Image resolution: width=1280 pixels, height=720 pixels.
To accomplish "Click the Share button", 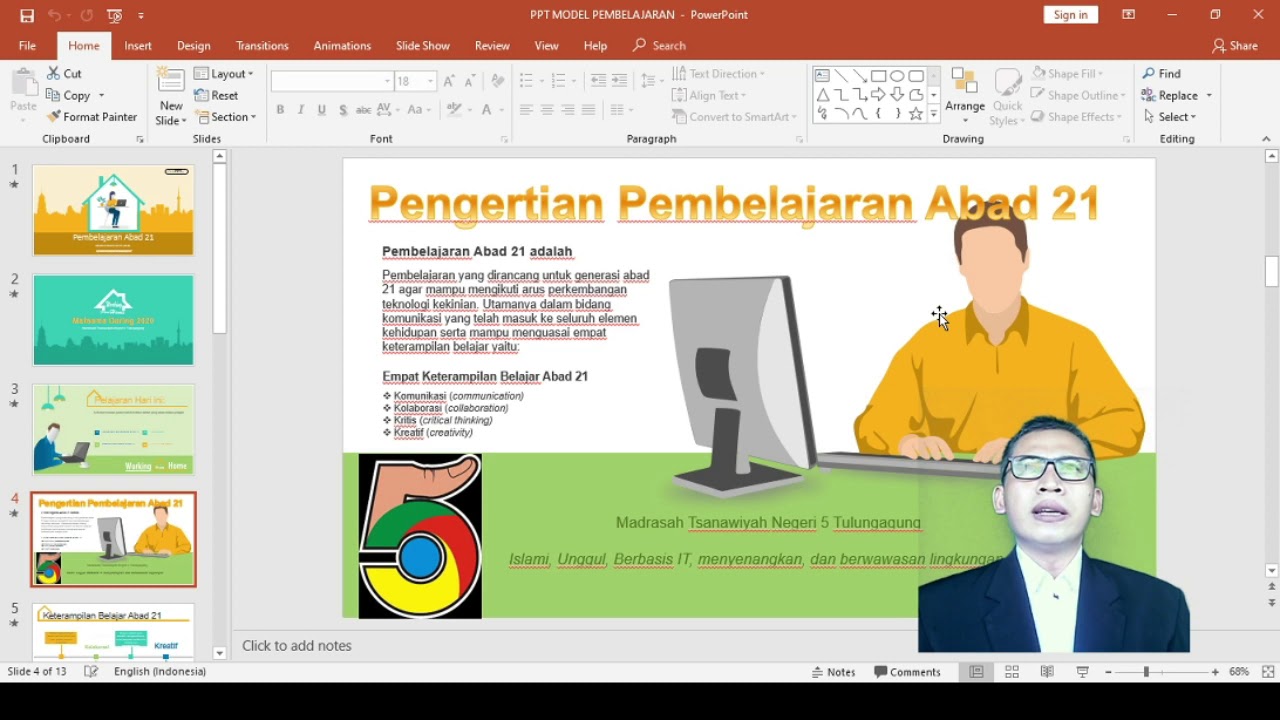I will click(1235, 46).
